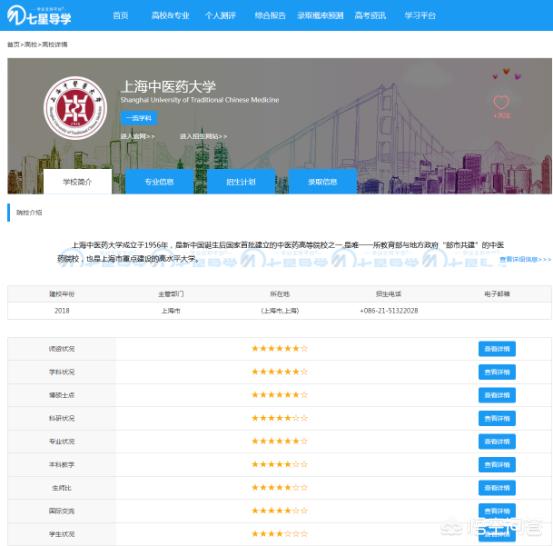This screenshot has width=553, height=546.
Task: Open 首页 in the top navigation
Action: (x=120, y=16)
